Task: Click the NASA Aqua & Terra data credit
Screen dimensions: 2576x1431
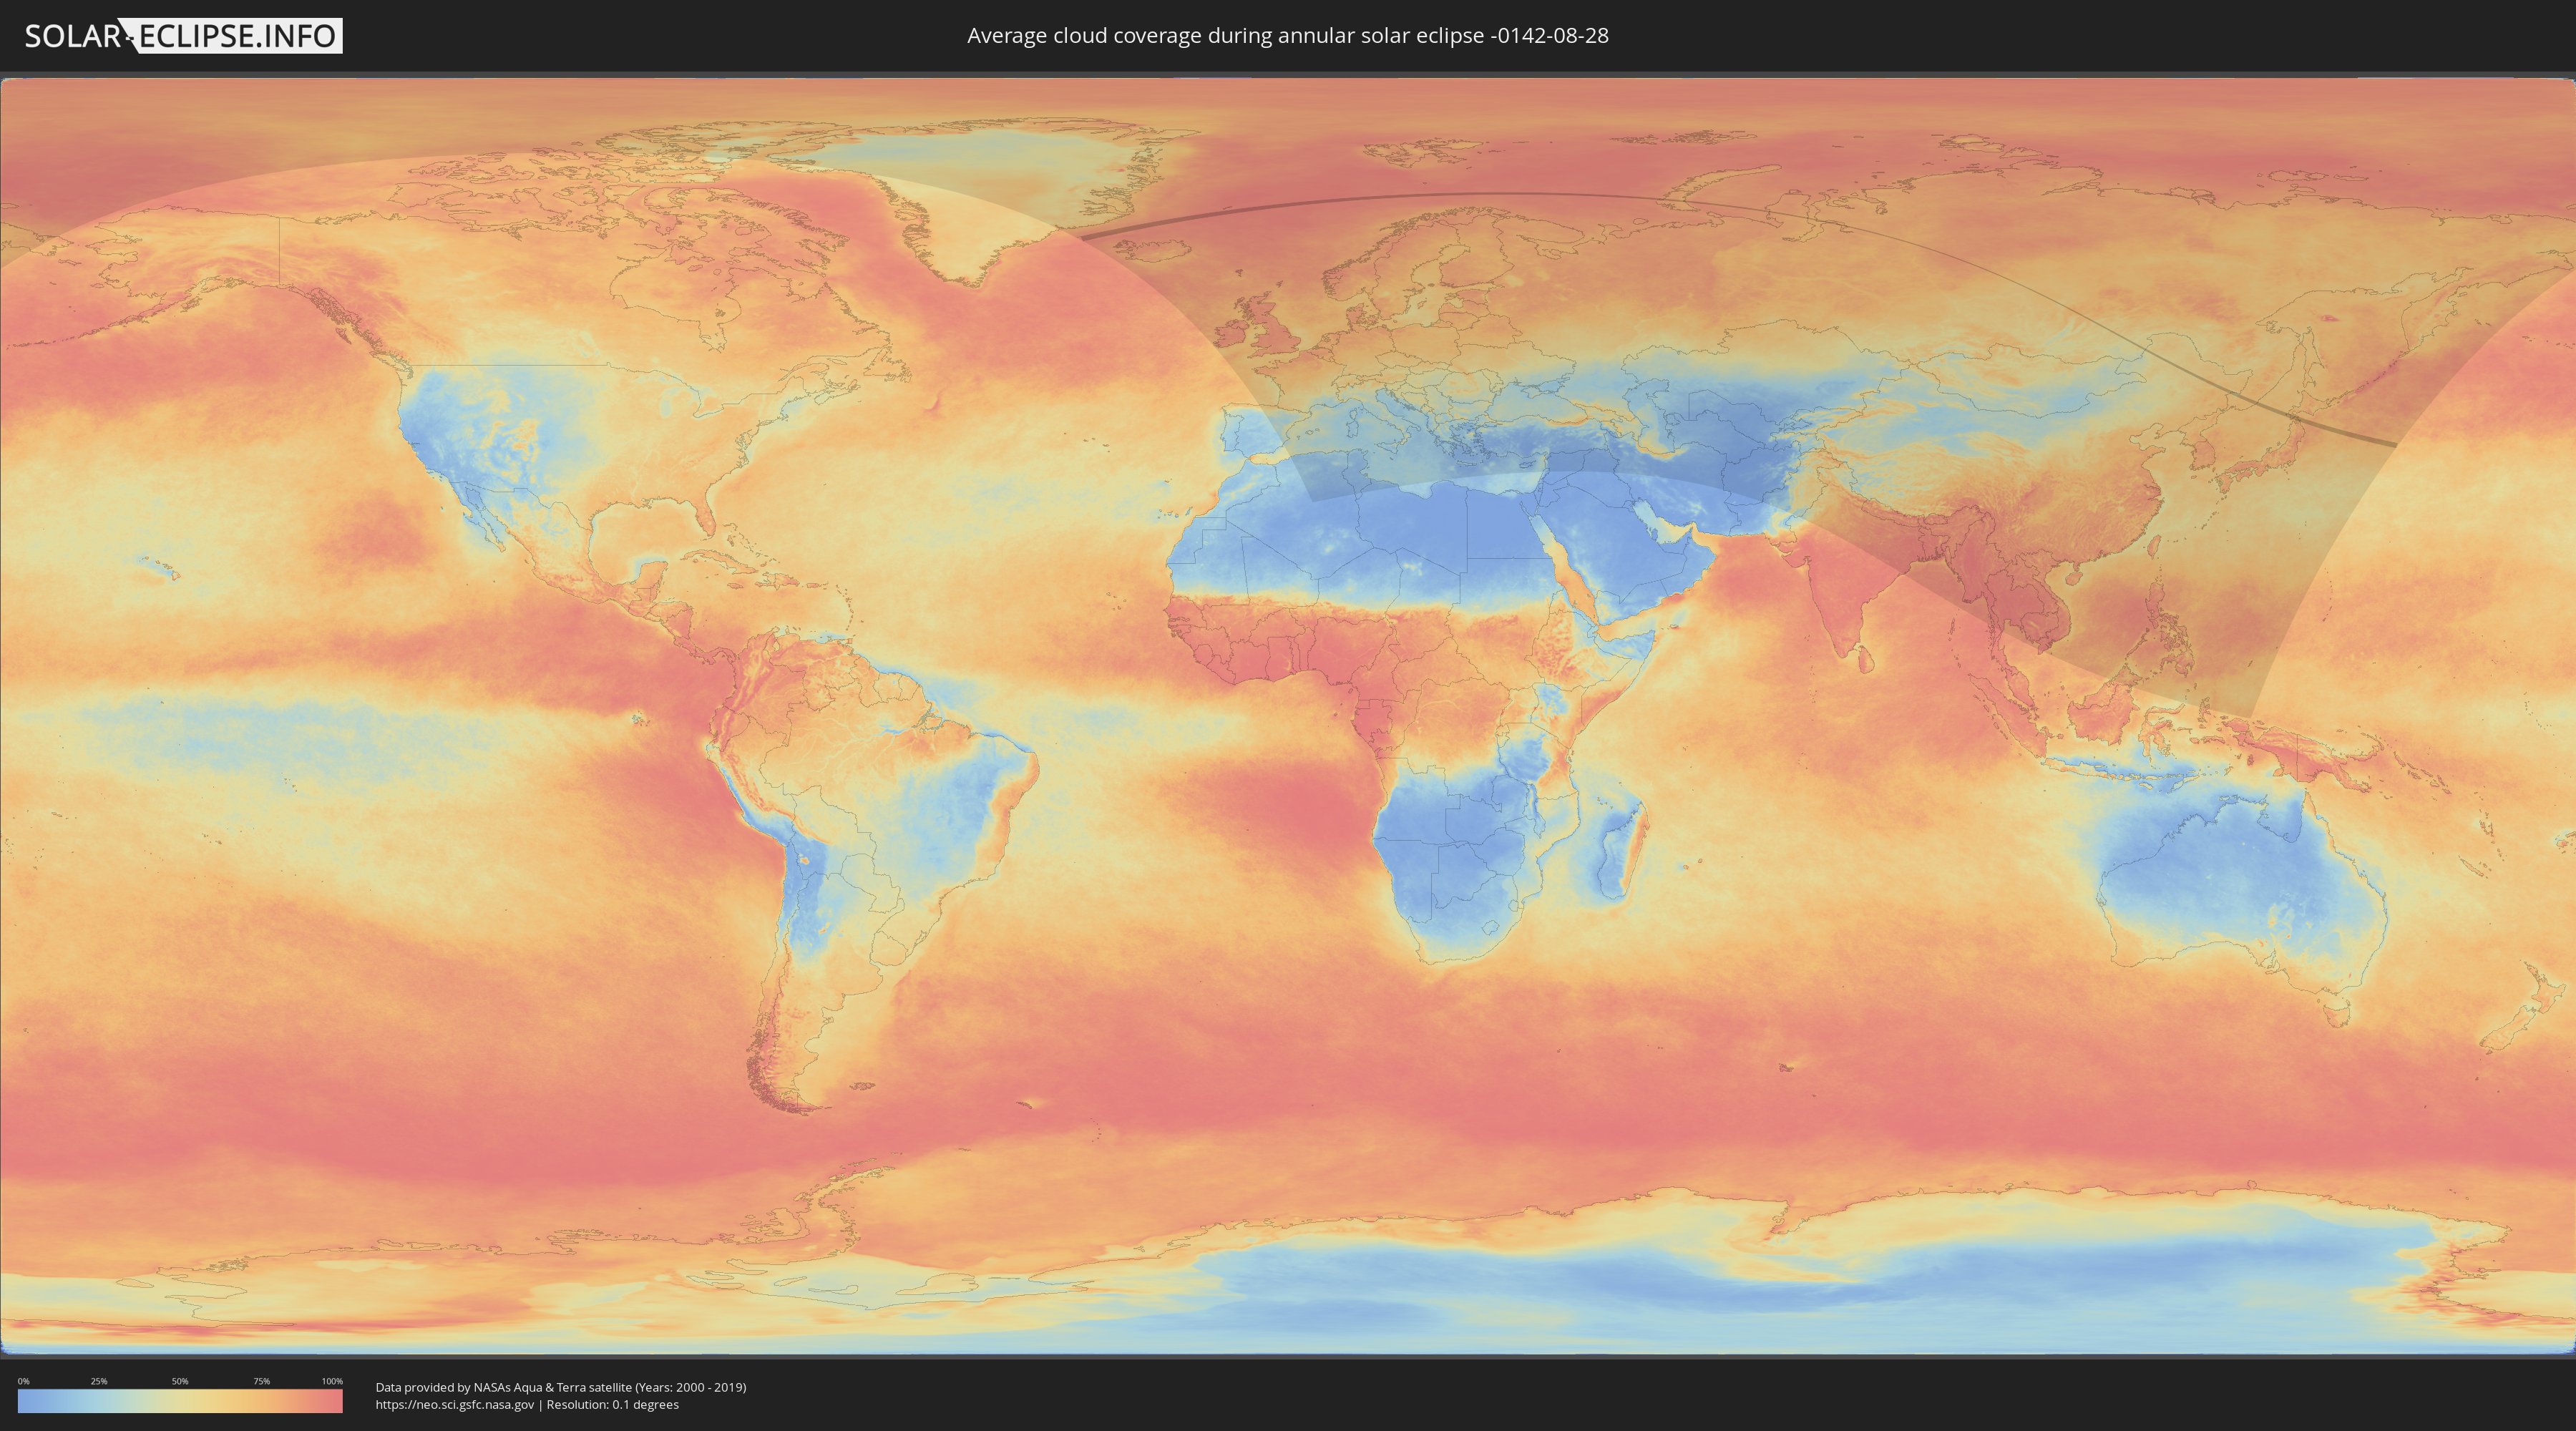Action: point(560,1387)
